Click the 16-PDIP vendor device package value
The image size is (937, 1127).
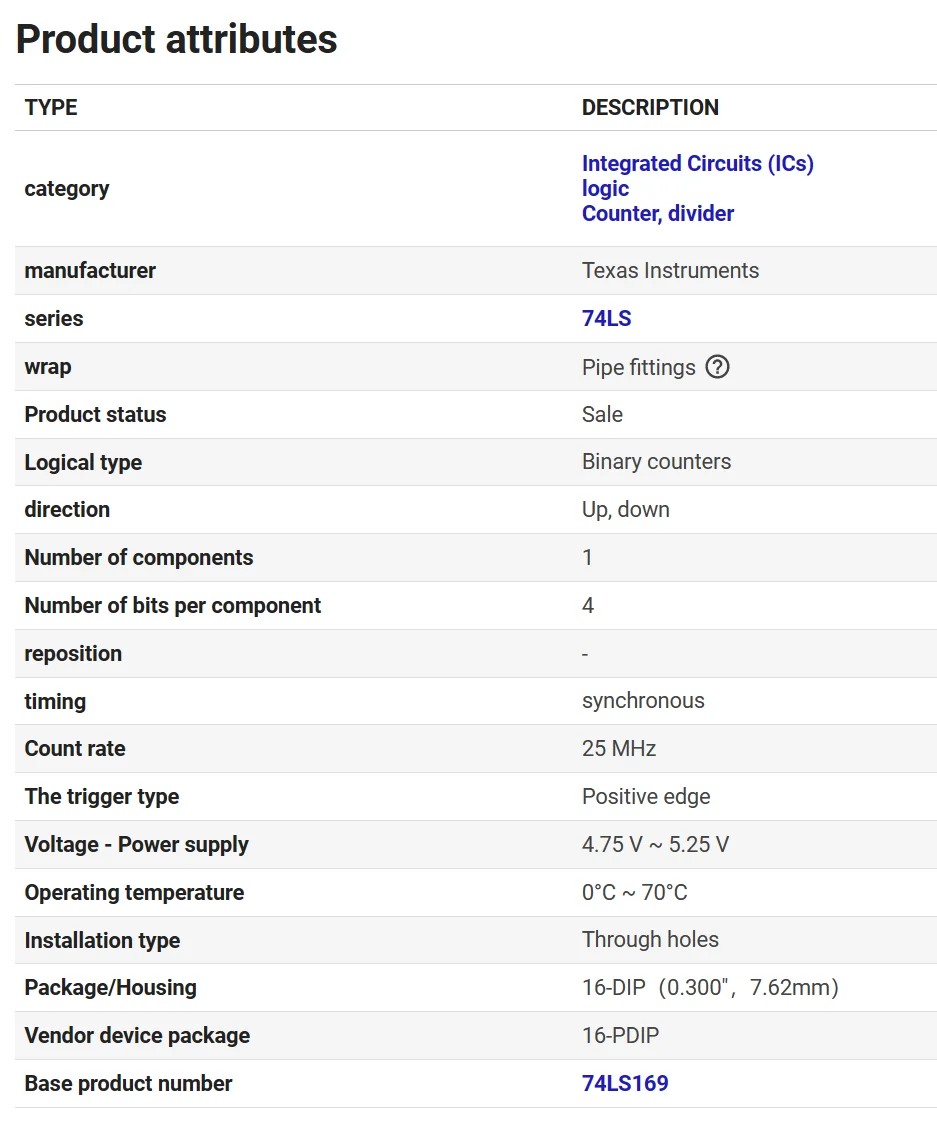[x=620, y=1035]
